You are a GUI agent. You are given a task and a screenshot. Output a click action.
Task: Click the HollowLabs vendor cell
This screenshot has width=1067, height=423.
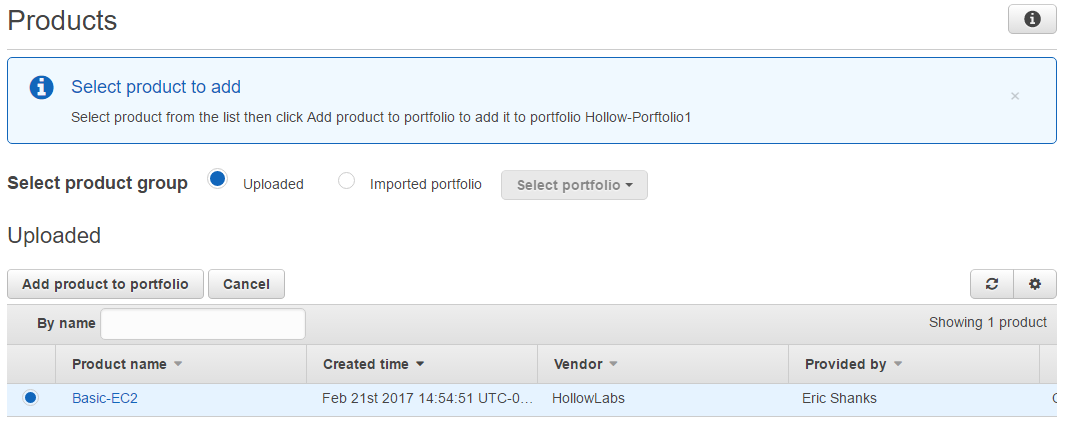click(588, 398)
